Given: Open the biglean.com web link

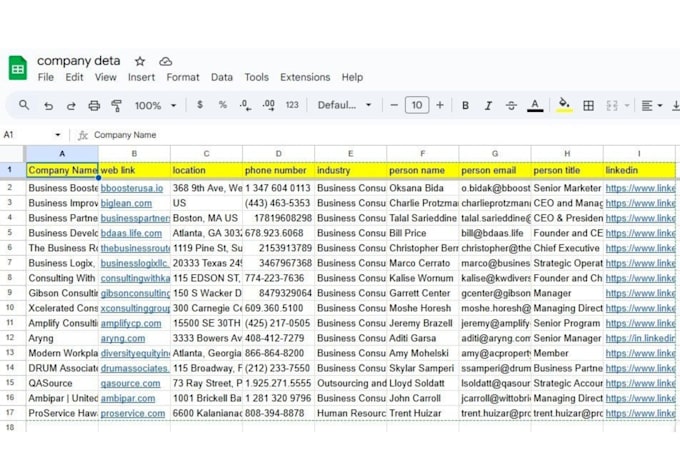Looking at the screenshot, I should pos(126,203).
